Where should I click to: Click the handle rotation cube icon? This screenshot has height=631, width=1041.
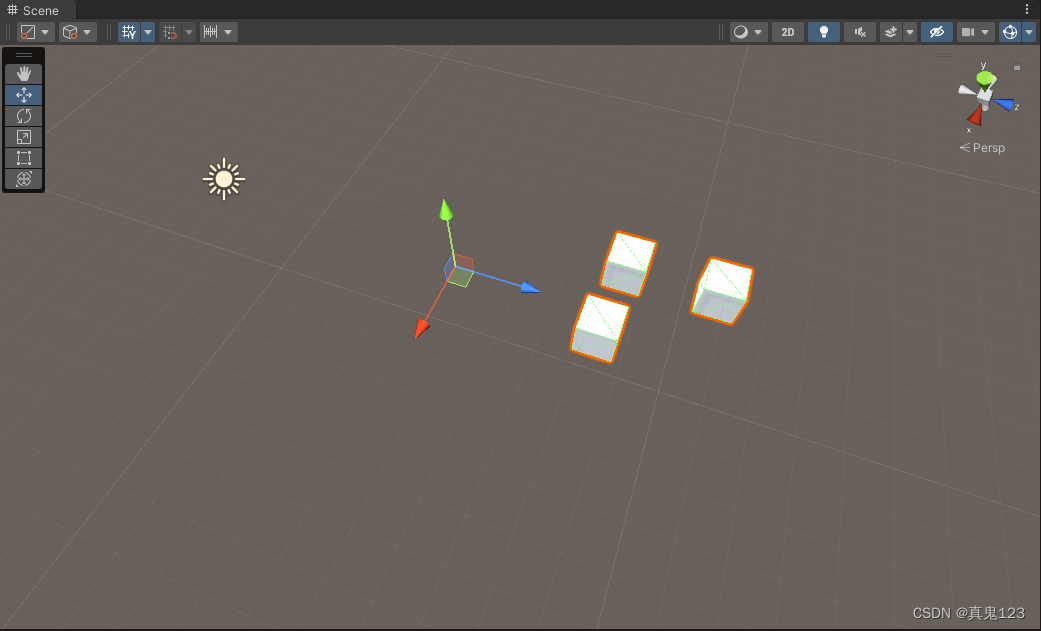pyautogui.click(x=70, y=32)
